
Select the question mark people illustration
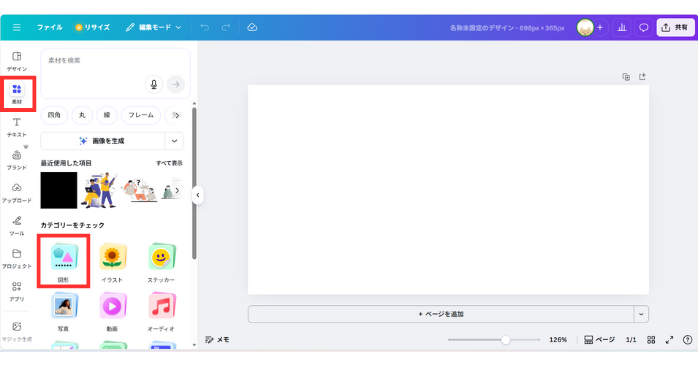[139, 191]
